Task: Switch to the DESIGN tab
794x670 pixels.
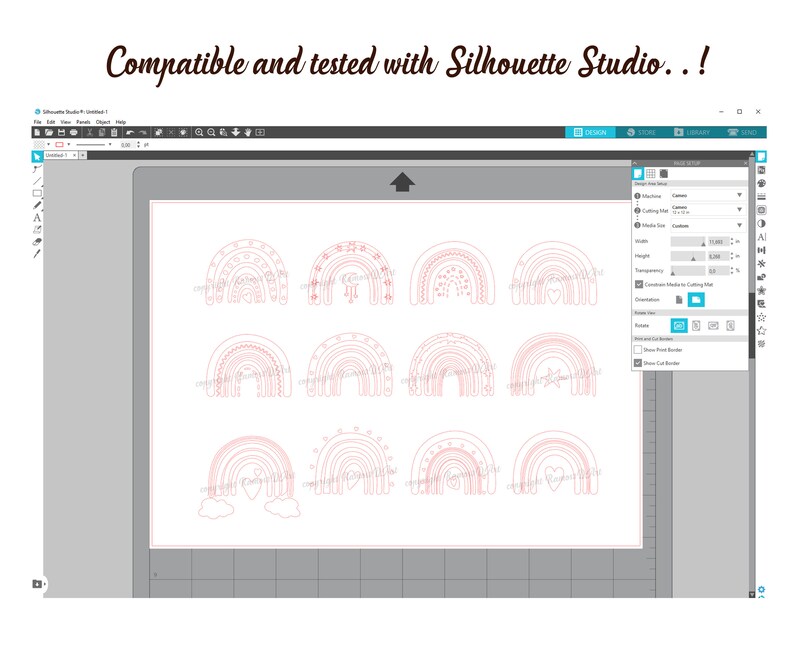Action: (x=590, y=132)
